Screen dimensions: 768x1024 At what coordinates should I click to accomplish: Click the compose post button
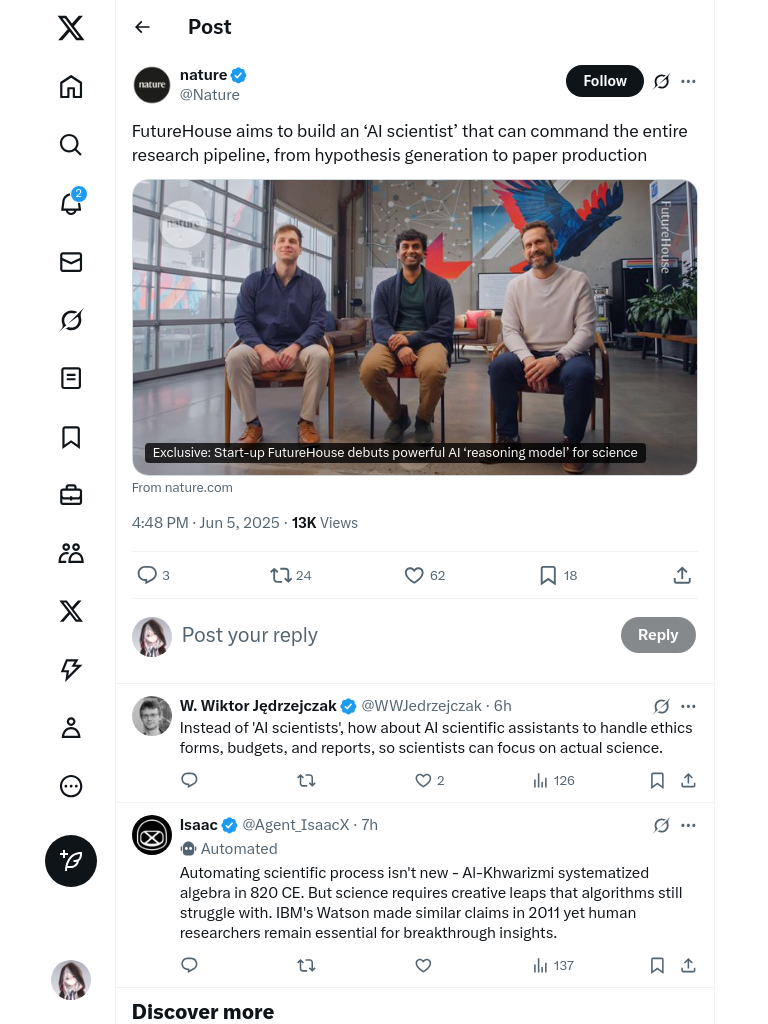71,861
